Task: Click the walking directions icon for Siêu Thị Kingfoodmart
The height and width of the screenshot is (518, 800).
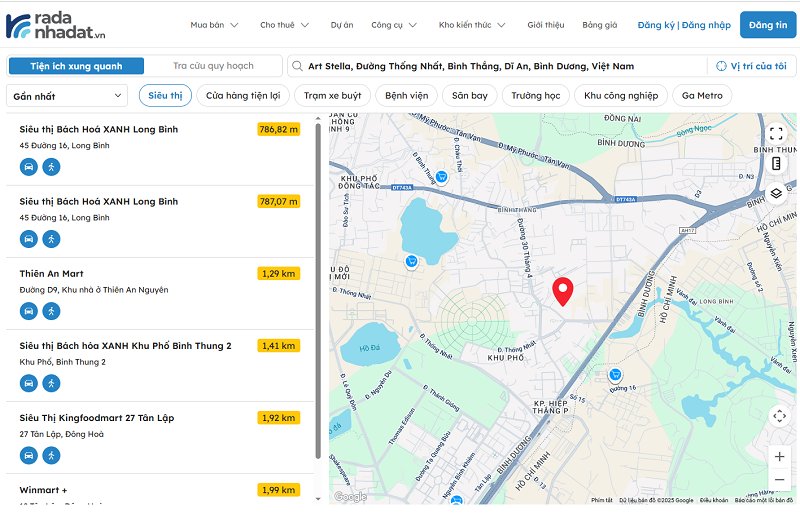Action: coord(51,455)
